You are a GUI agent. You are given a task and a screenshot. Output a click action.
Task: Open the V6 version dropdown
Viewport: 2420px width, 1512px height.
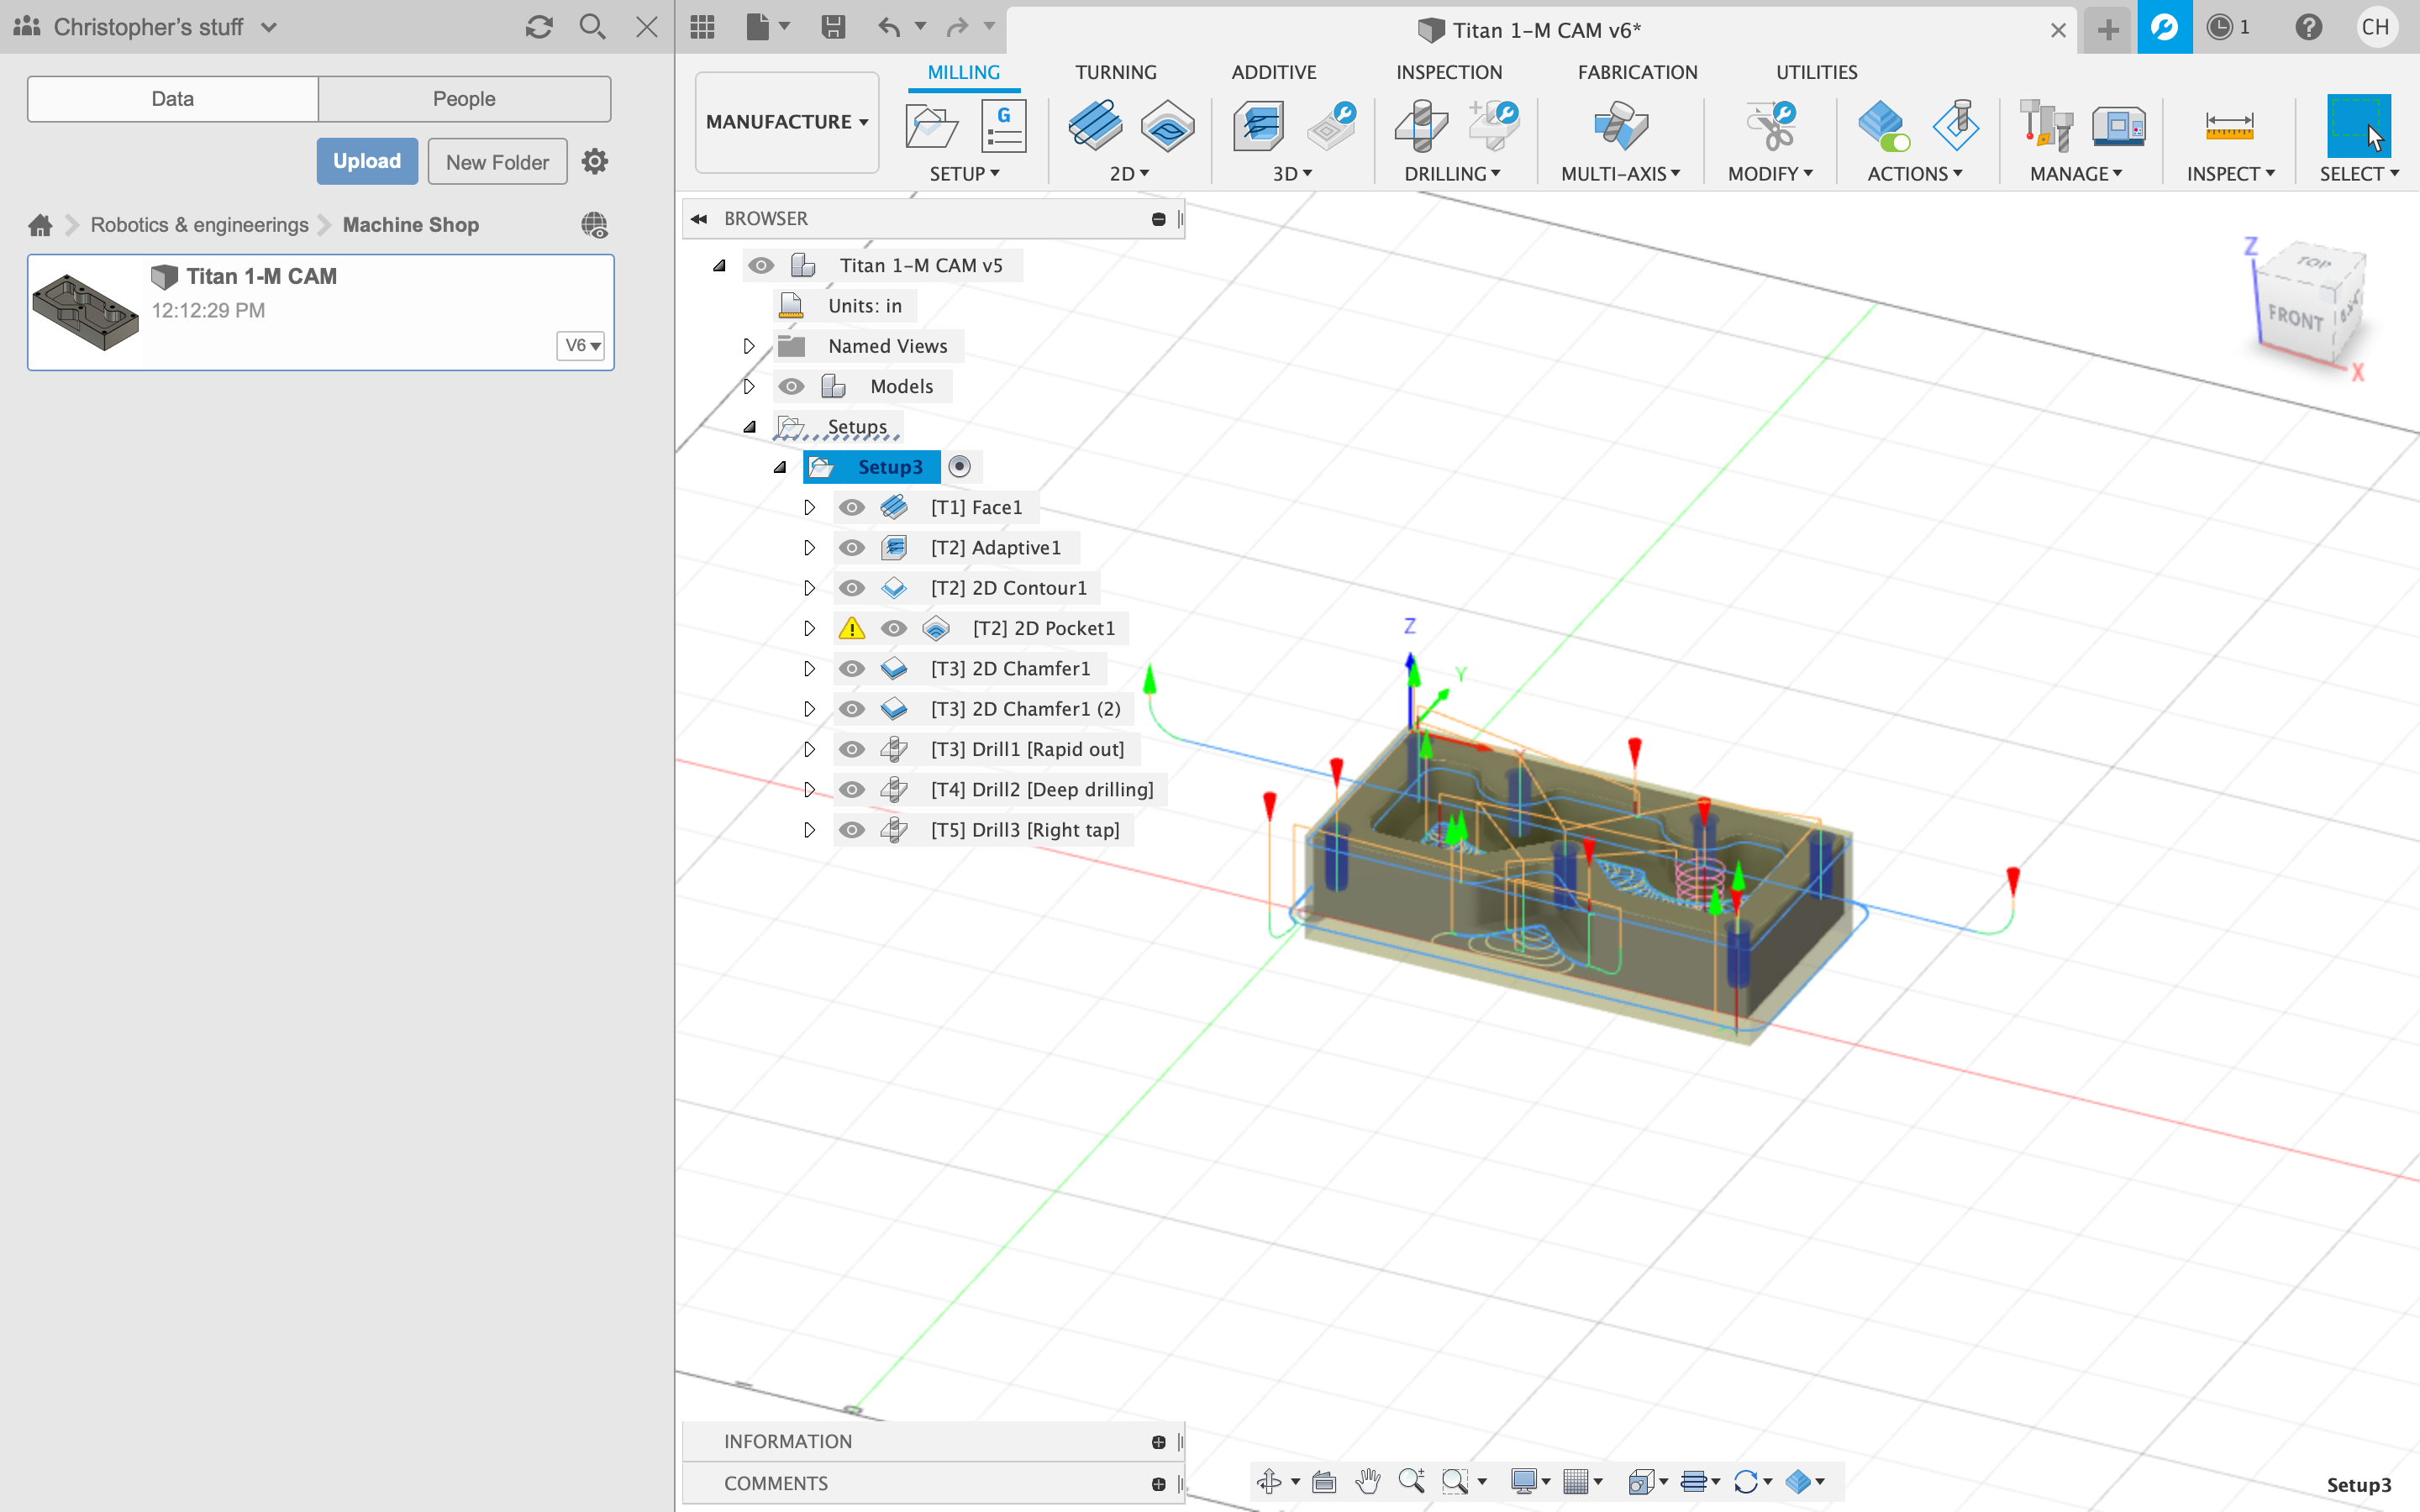tap(581, 346)
